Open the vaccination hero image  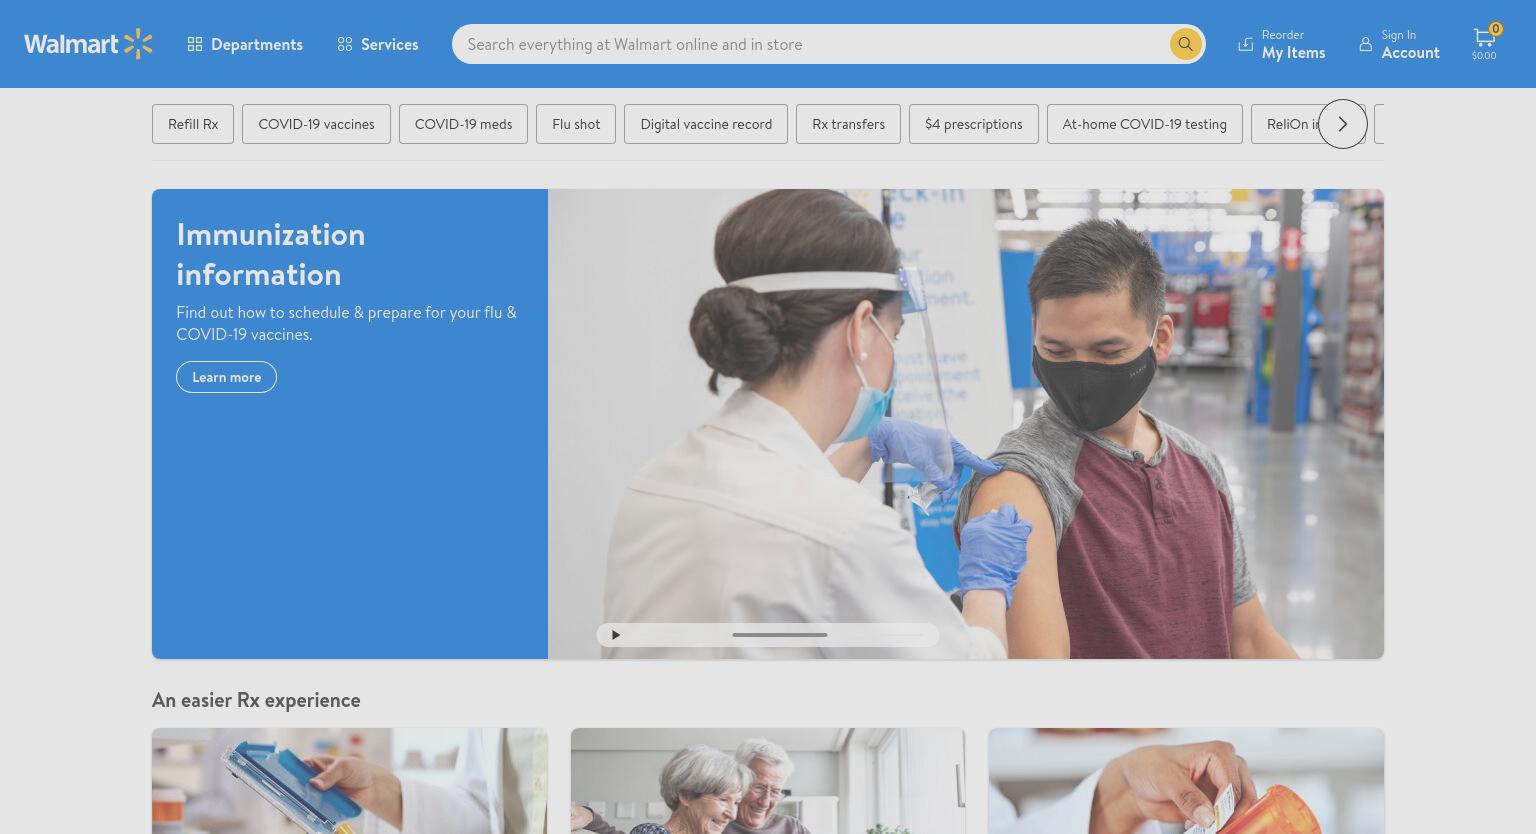pos(966,424)
